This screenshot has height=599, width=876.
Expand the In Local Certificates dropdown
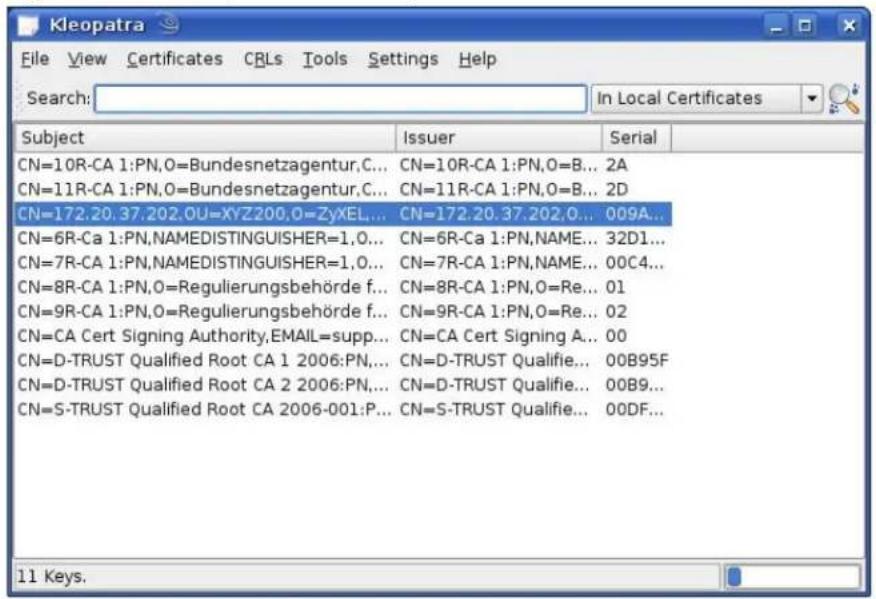(x=707, y=99)
